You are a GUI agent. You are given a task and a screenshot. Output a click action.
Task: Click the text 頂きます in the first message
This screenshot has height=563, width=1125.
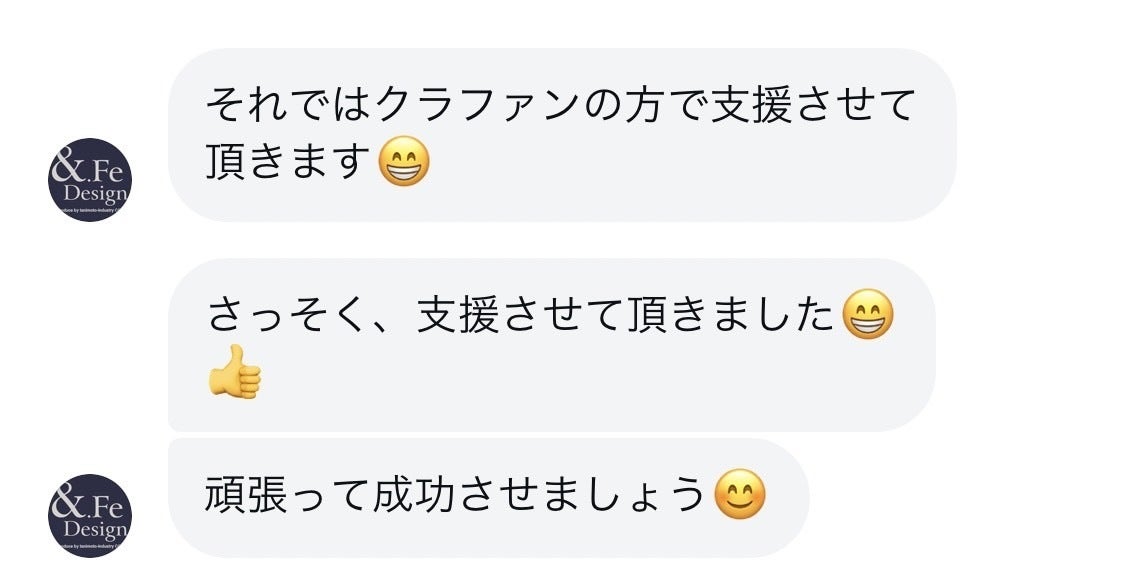(x=289, y=163)
